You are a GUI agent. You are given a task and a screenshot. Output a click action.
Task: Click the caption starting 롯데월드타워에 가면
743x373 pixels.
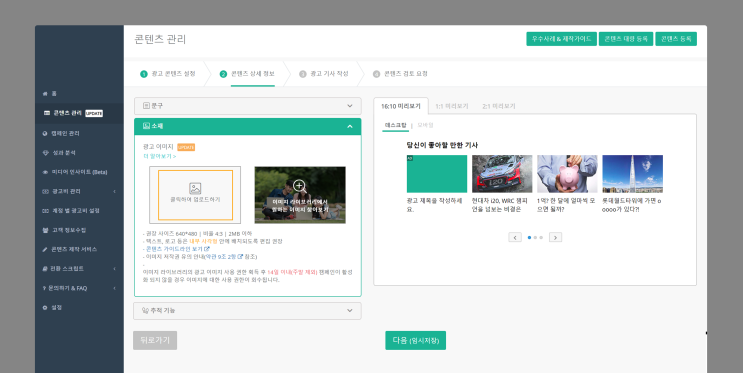[x=632, y=205]
